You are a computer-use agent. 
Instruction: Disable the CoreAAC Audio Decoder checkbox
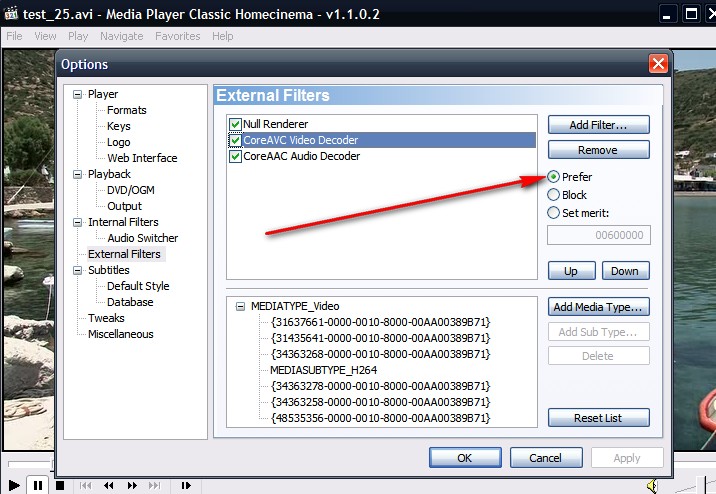pos(235,156)
